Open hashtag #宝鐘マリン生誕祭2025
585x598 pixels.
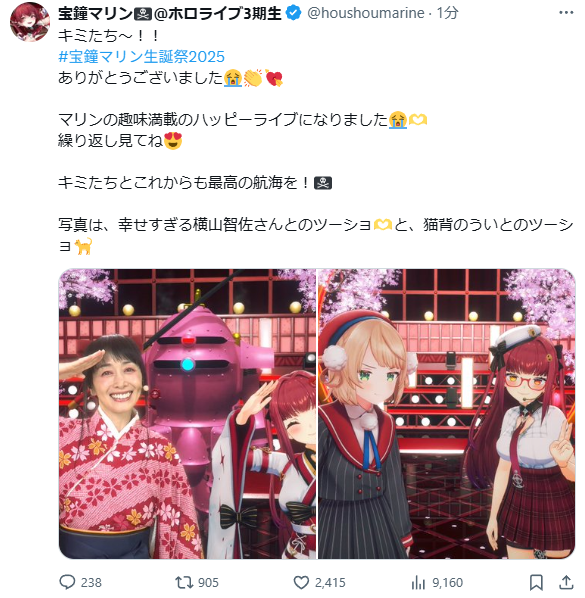(x=141, y=57)
